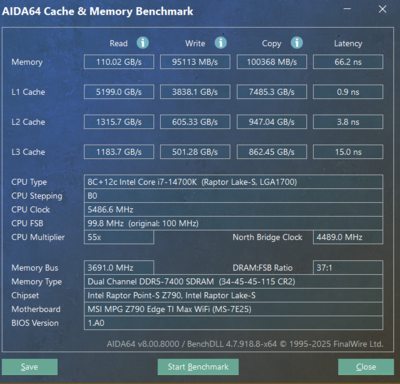
Task: Open the Read info icon
Action: coord(143,43)
